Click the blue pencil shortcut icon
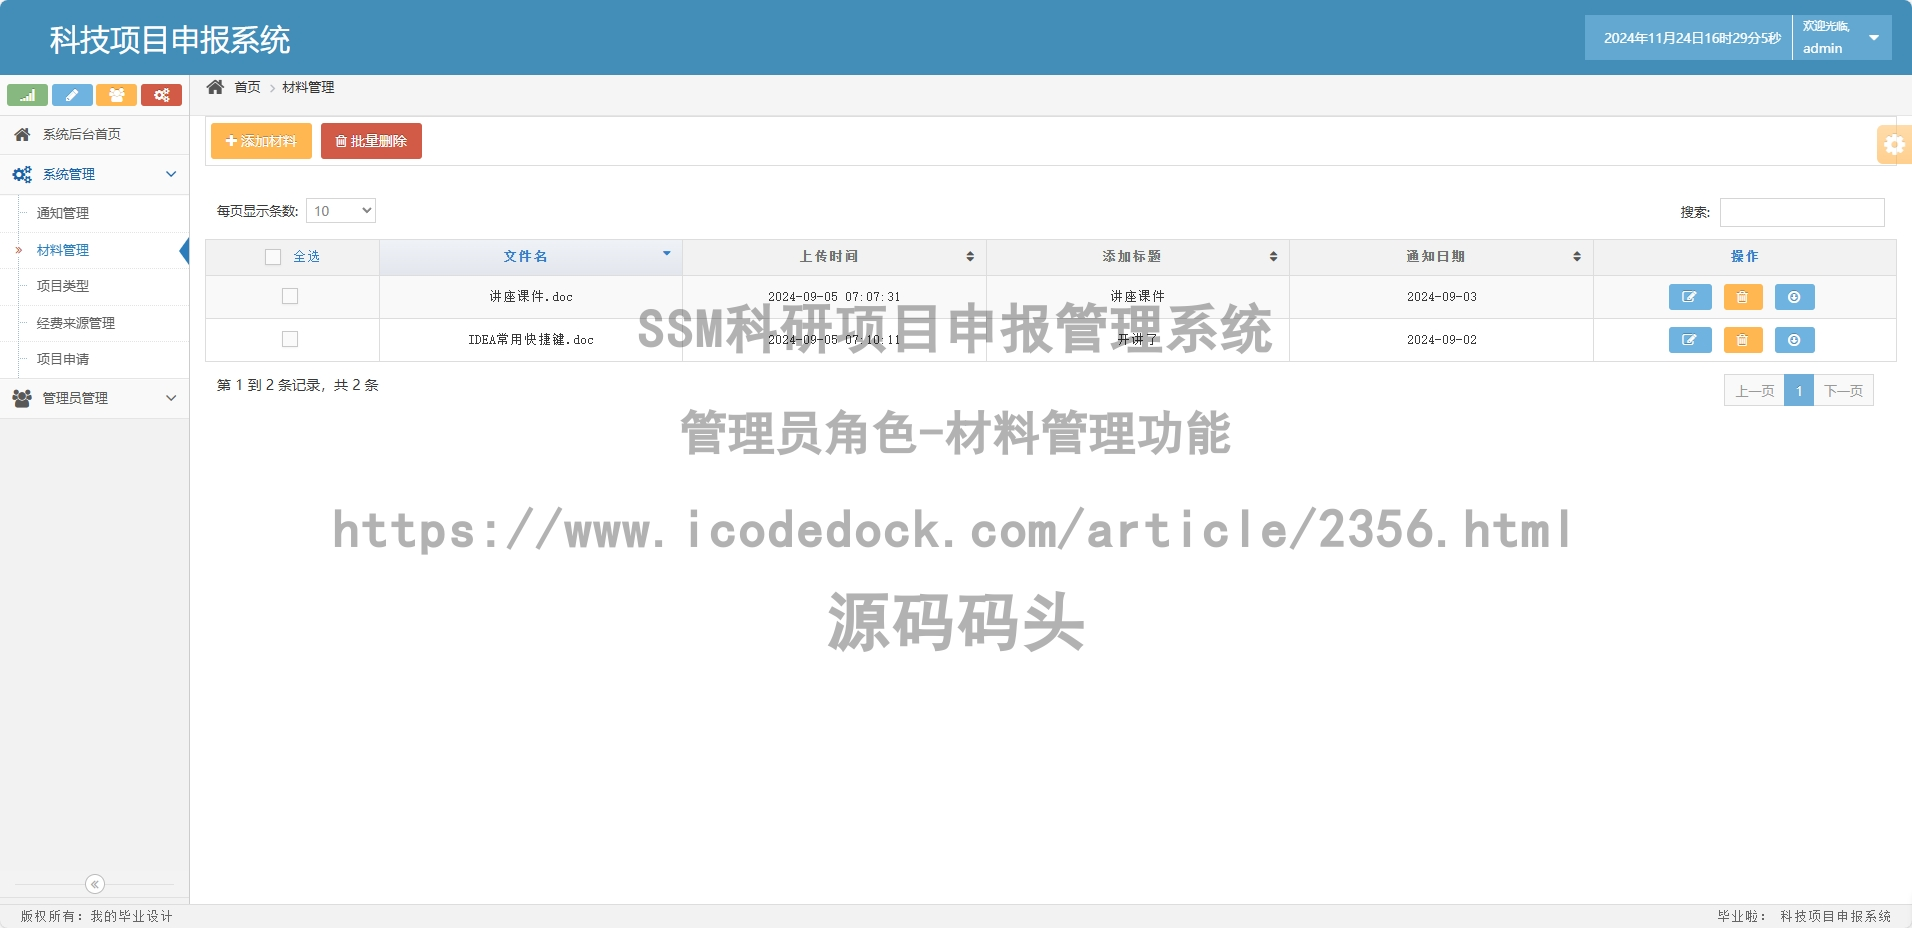 (x=72, y=95)
